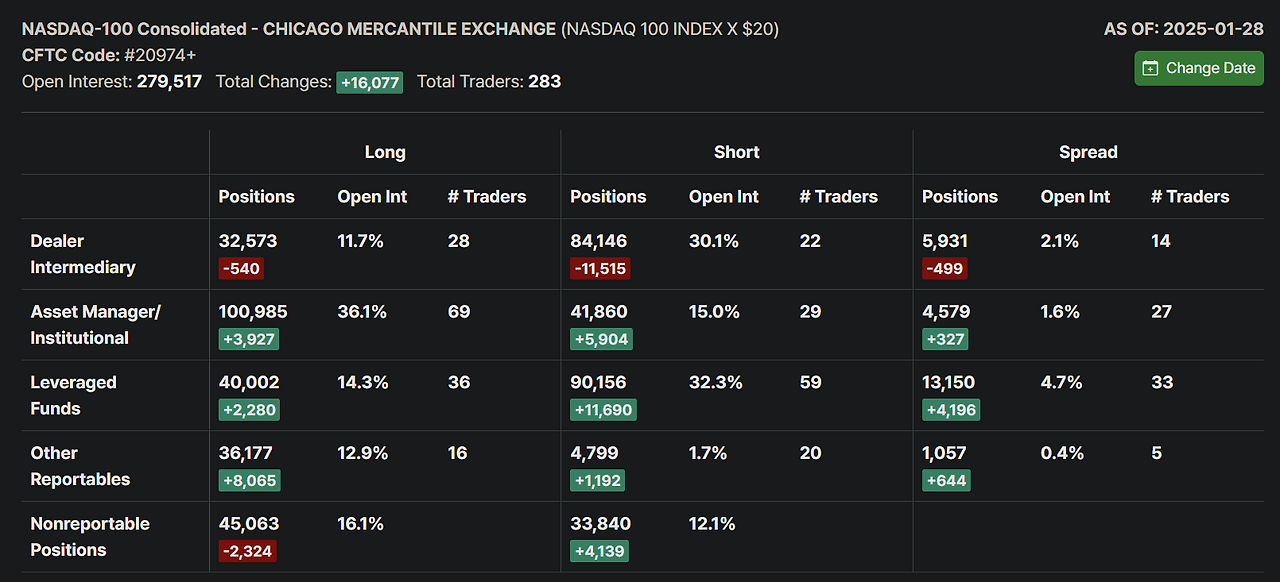This screenshot has height=582, width=1280.
Task: Select the Short column group header
Action: point(736,152)
